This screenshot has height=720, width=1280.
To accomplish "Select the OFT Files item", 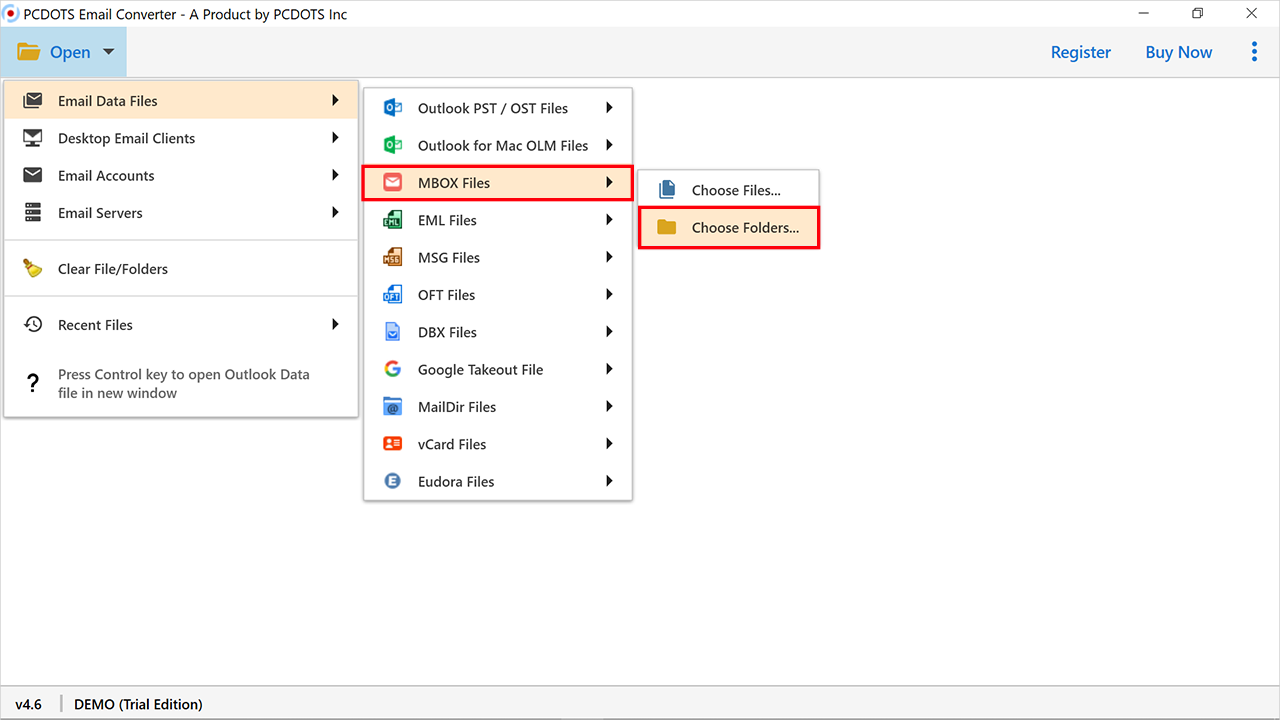I will 498,294.
